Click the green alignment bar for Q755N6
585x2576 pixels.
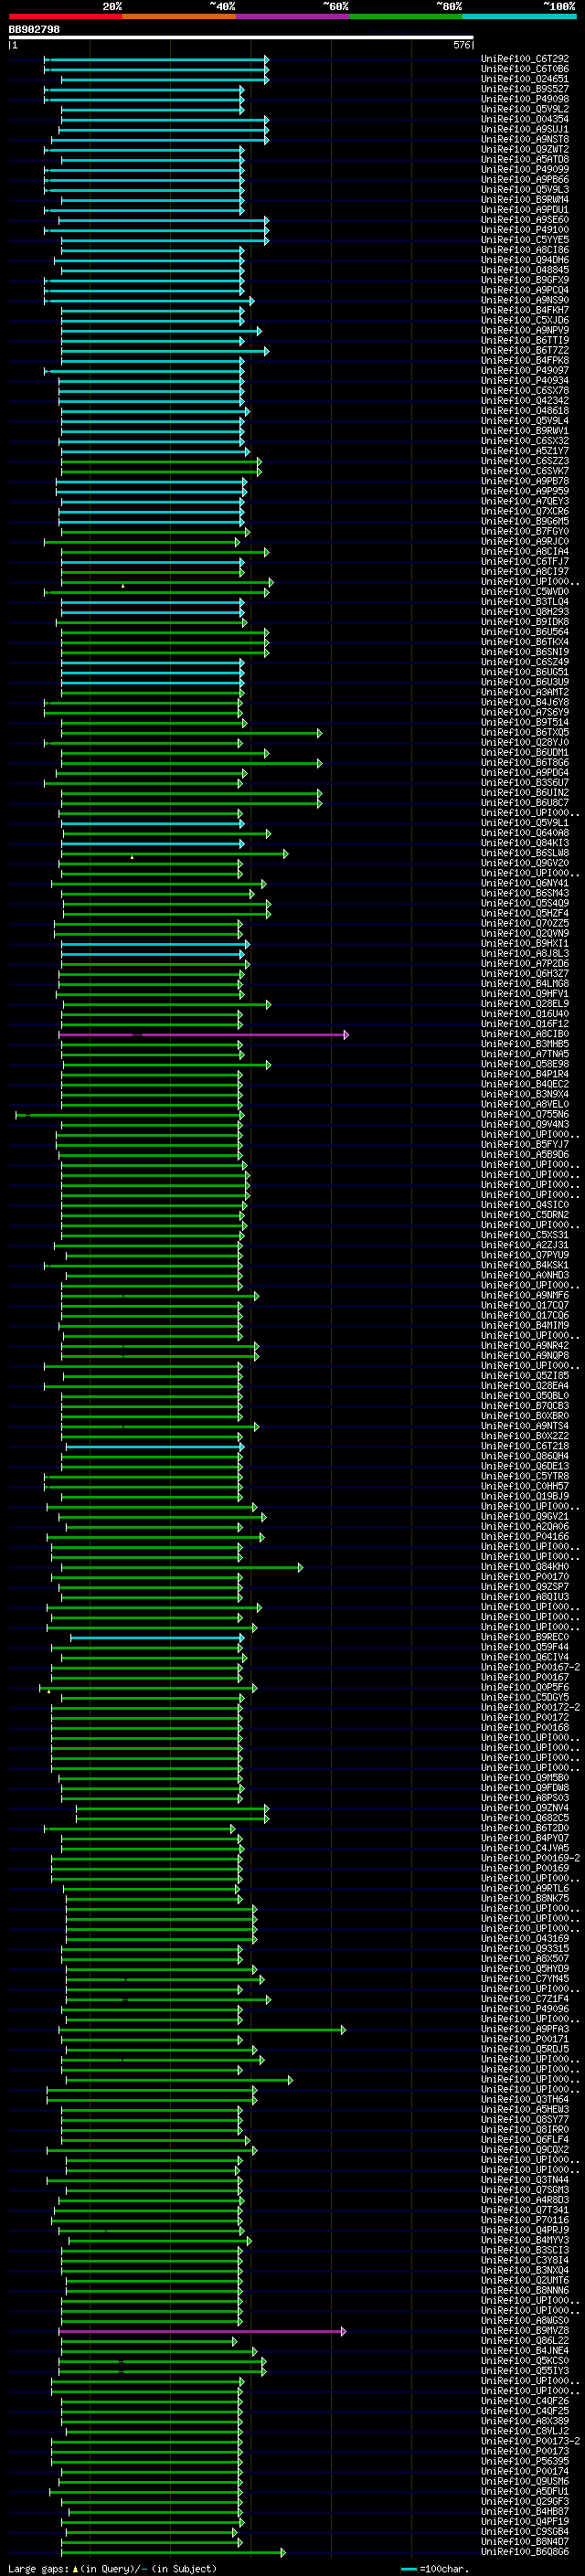point(128,1115)
